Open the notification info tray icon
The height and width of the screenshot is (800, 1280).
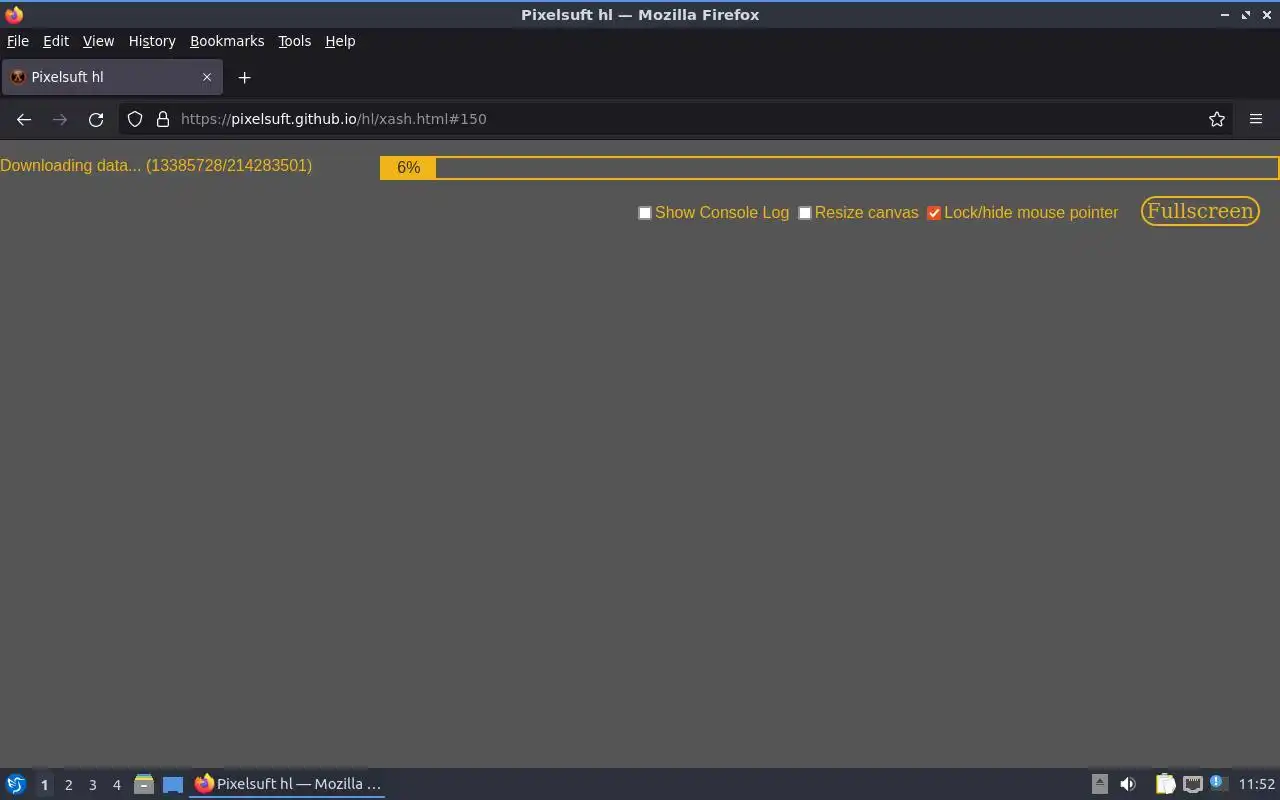[1217, 783]
